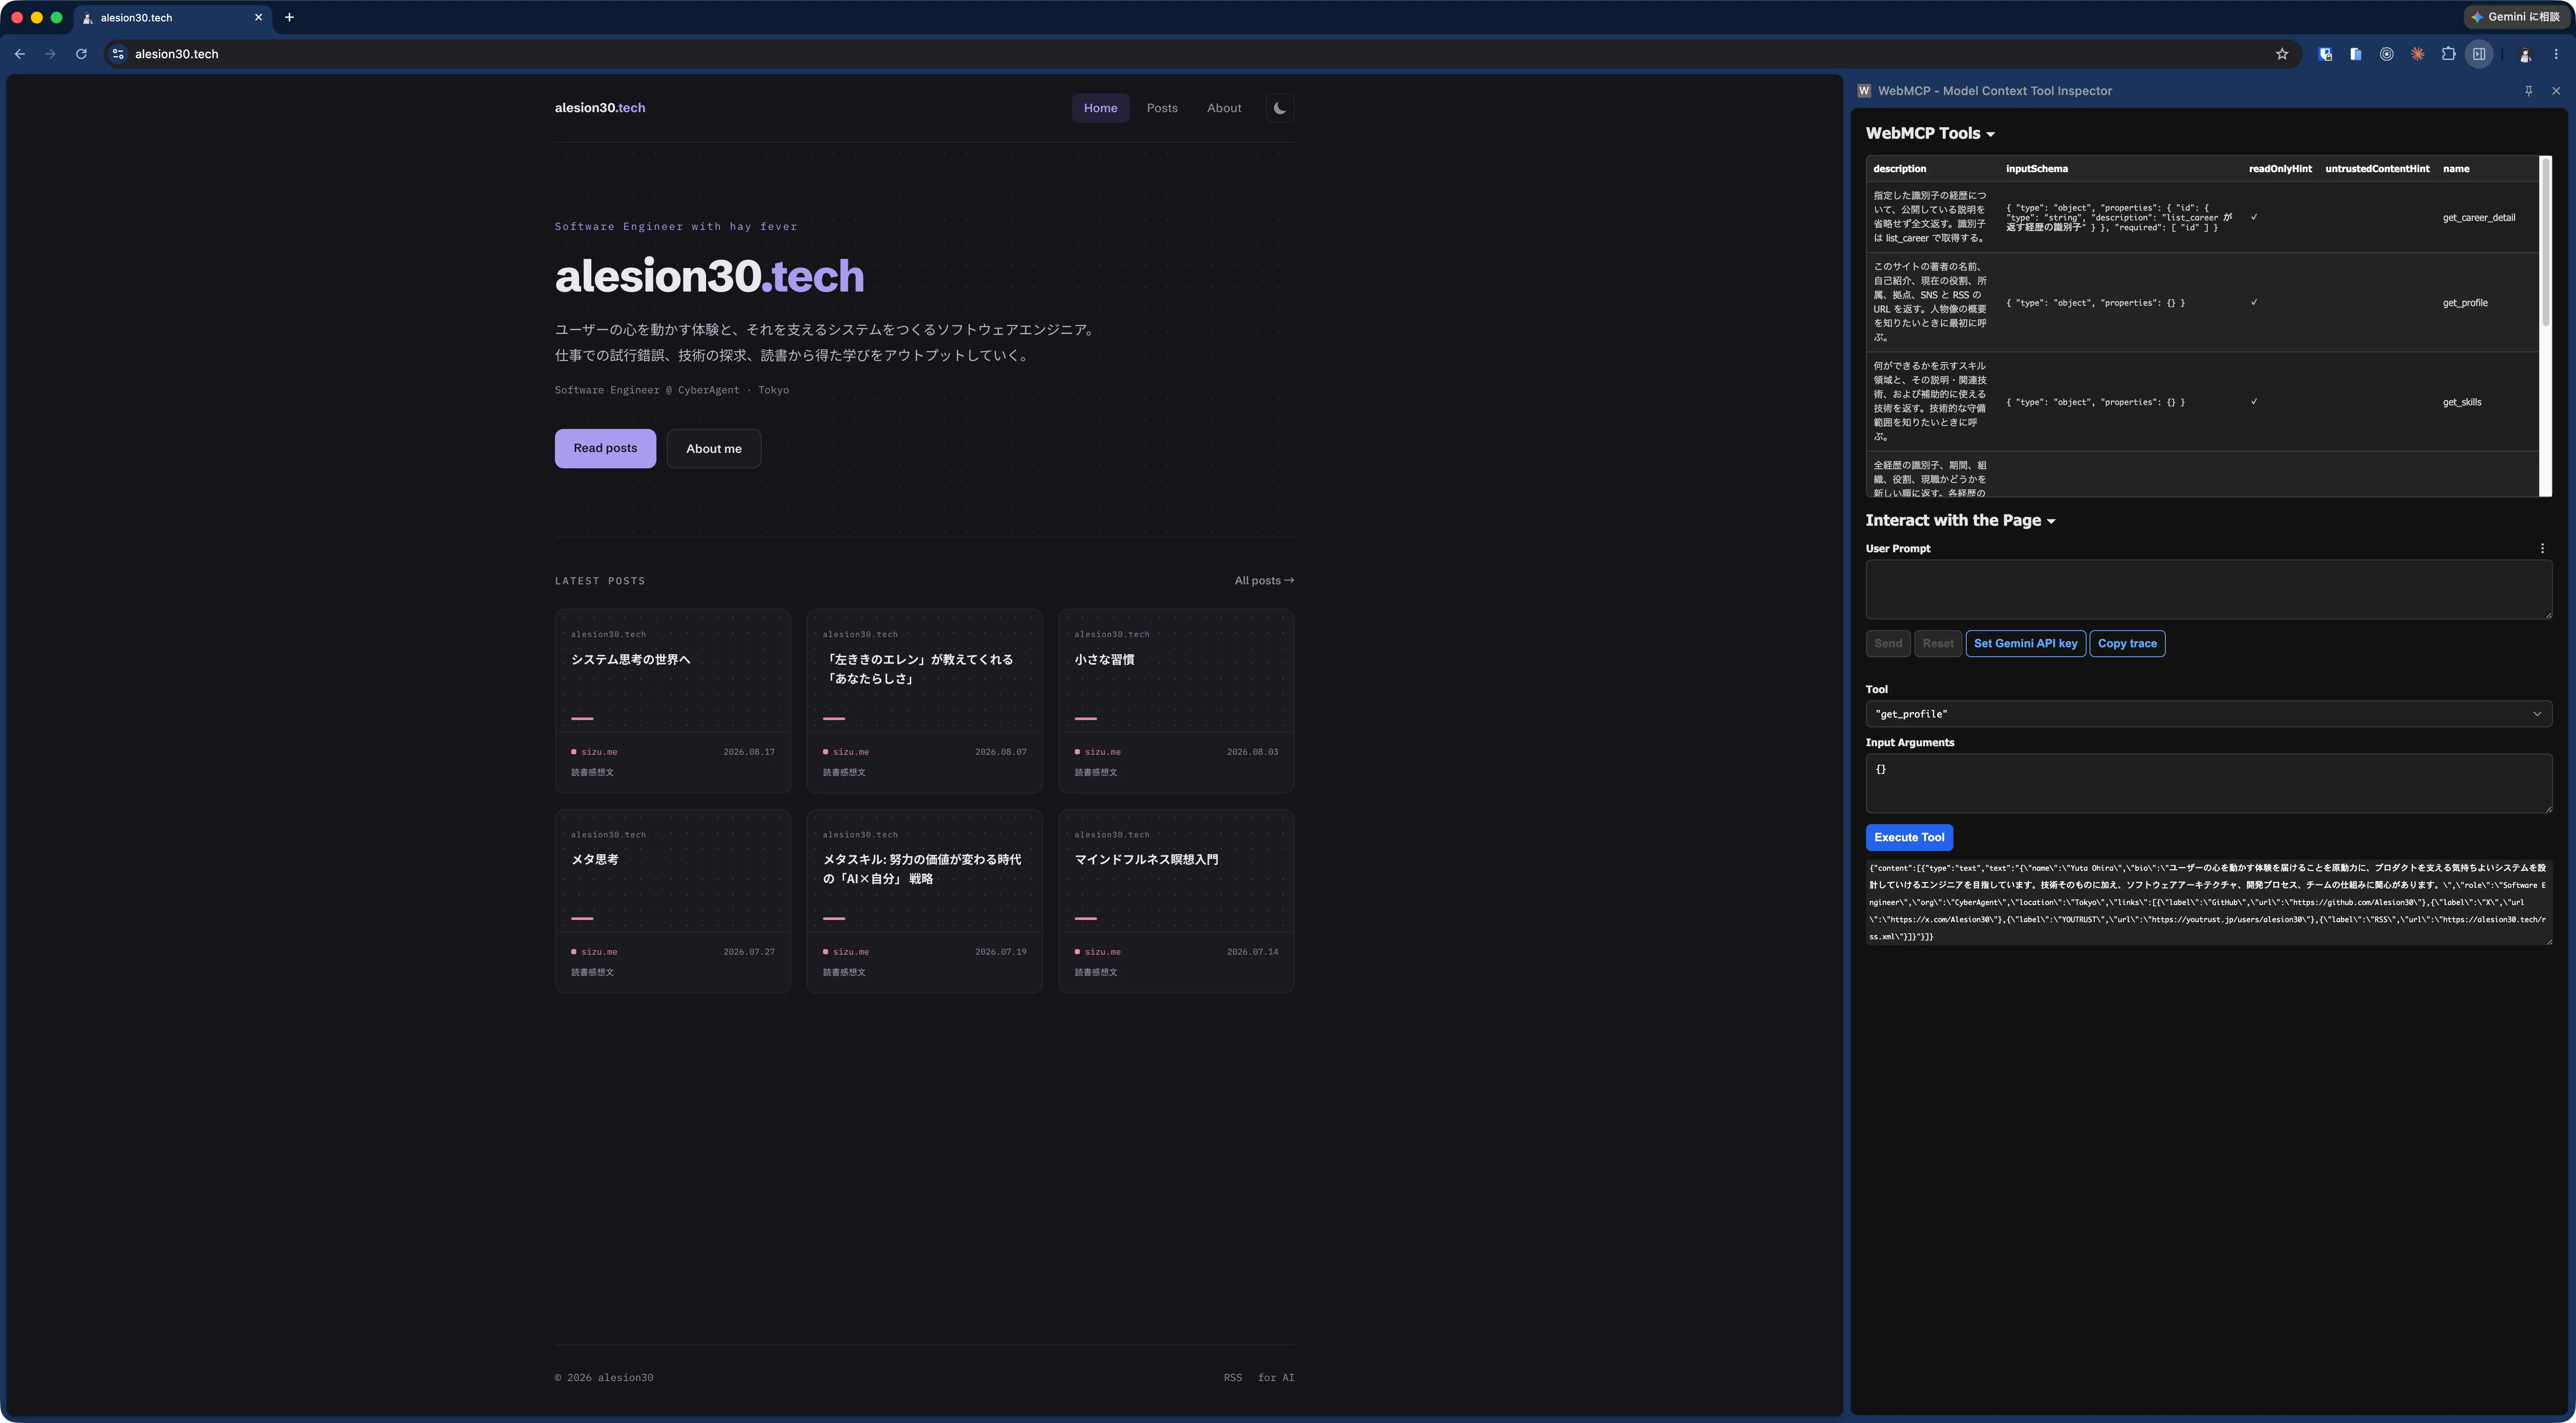The image size is (2576, 1423).
Task: Click the blue overlapping pages extension icon
Action: point(2356,54)
